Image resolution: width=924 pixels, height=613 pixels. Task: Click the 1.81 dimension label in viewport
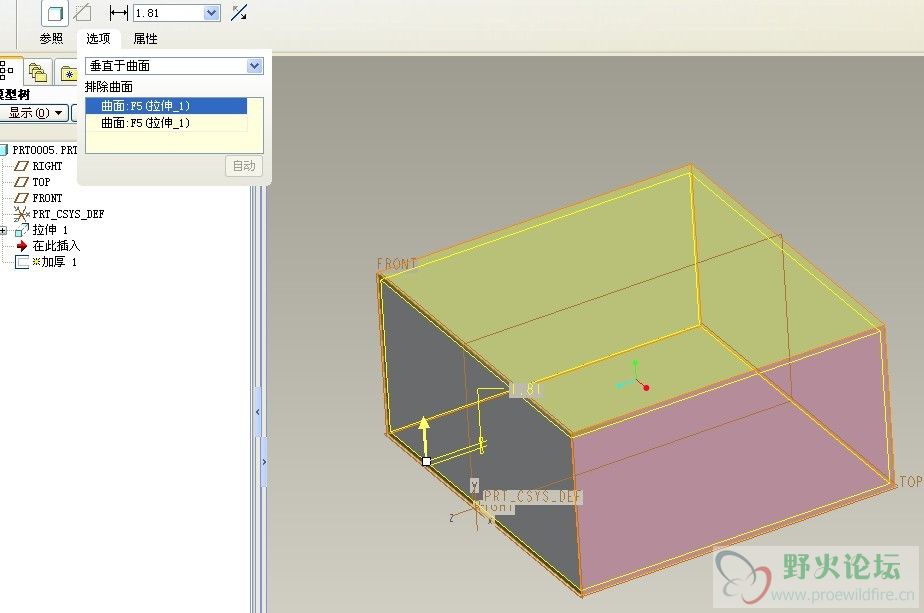pyautogui.click(x=526, y=390)
